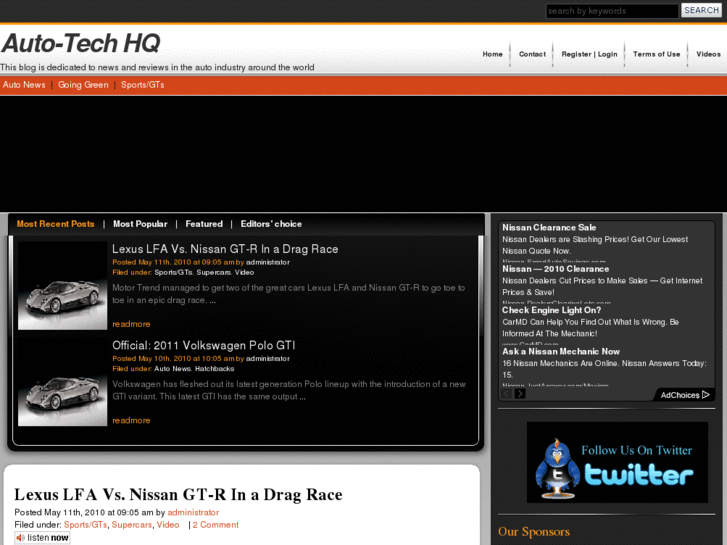727x545 pixels.
Task: Open Supercars link under main article
Action: click(x=132, y=525)
